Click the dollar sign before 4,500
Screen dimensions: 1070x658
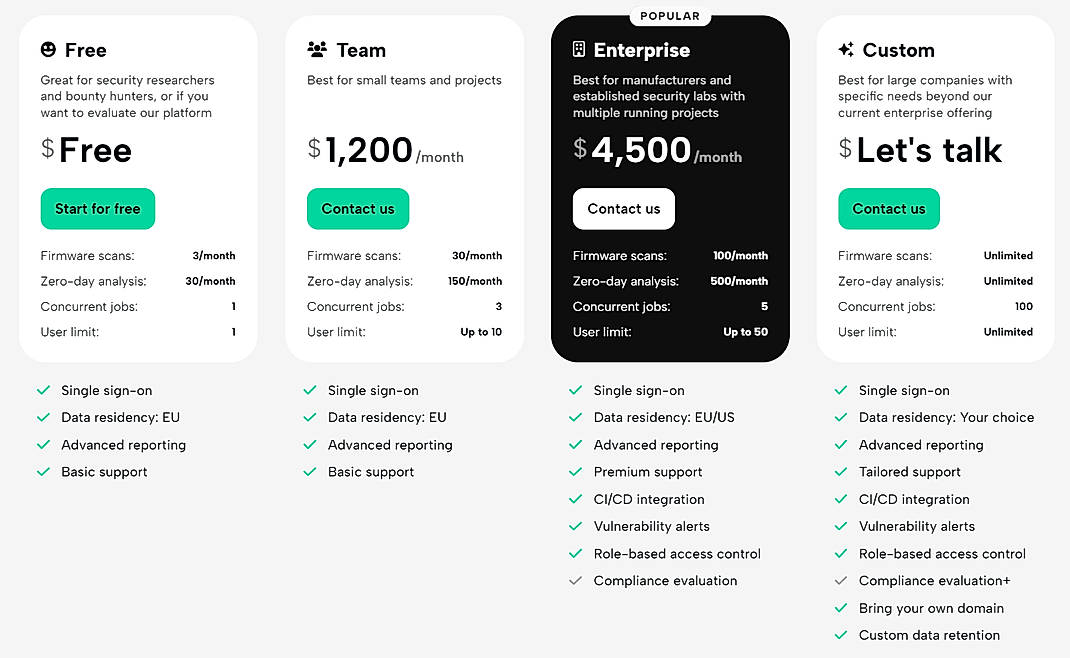580,149
